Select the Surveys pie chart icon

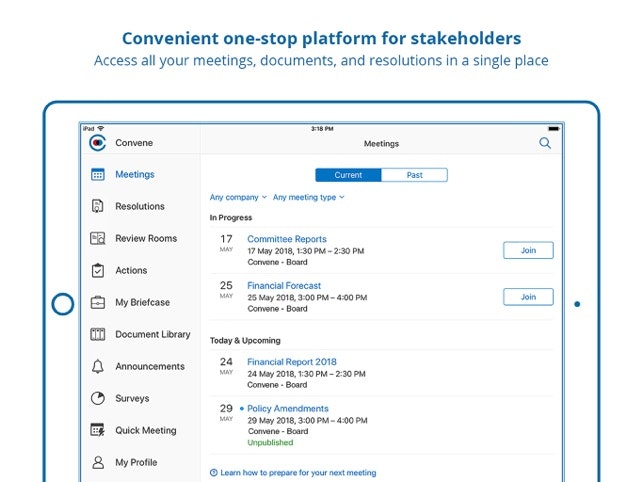pyautogui.click(x=98, y=398)
